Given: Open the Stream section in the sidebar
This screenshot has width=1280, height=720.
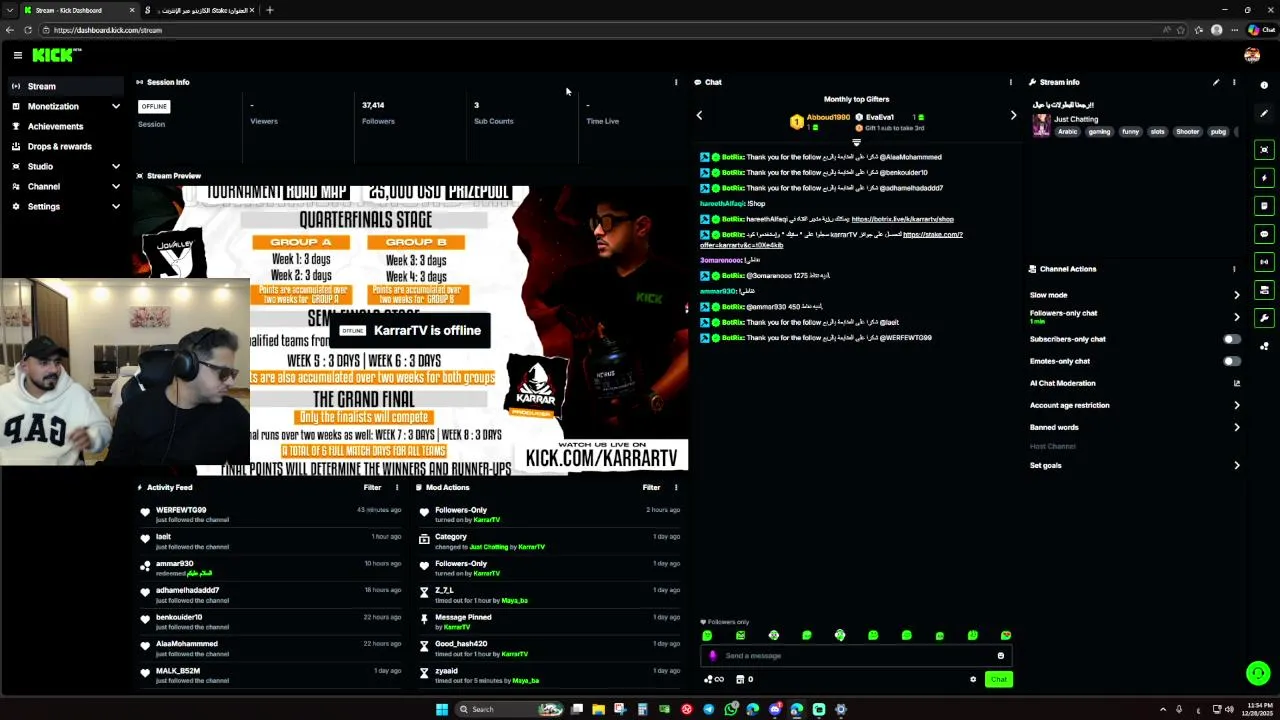Looking at the screenshot, I should pos(66,86).
